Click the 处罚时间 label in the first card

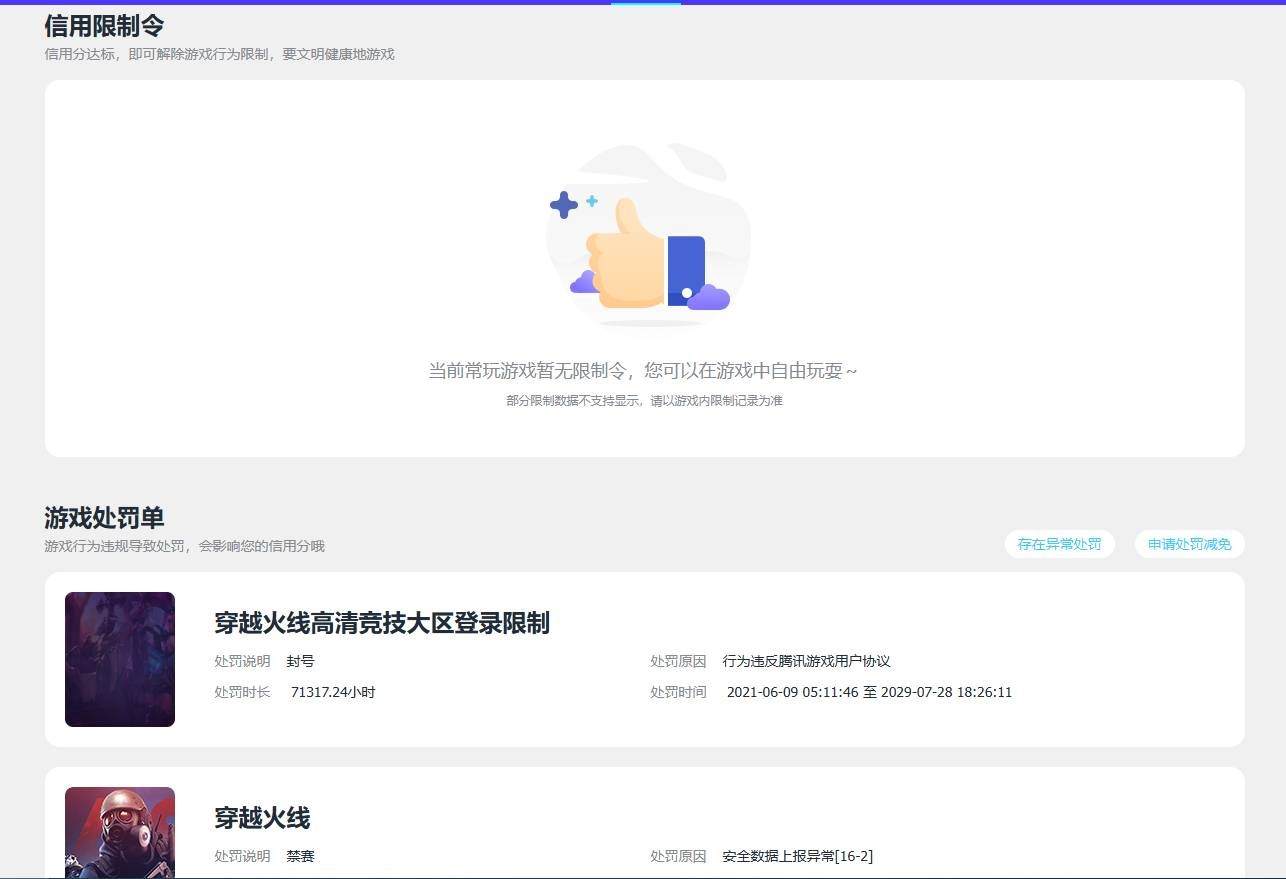pyautogui.click(x=678, y=692)
